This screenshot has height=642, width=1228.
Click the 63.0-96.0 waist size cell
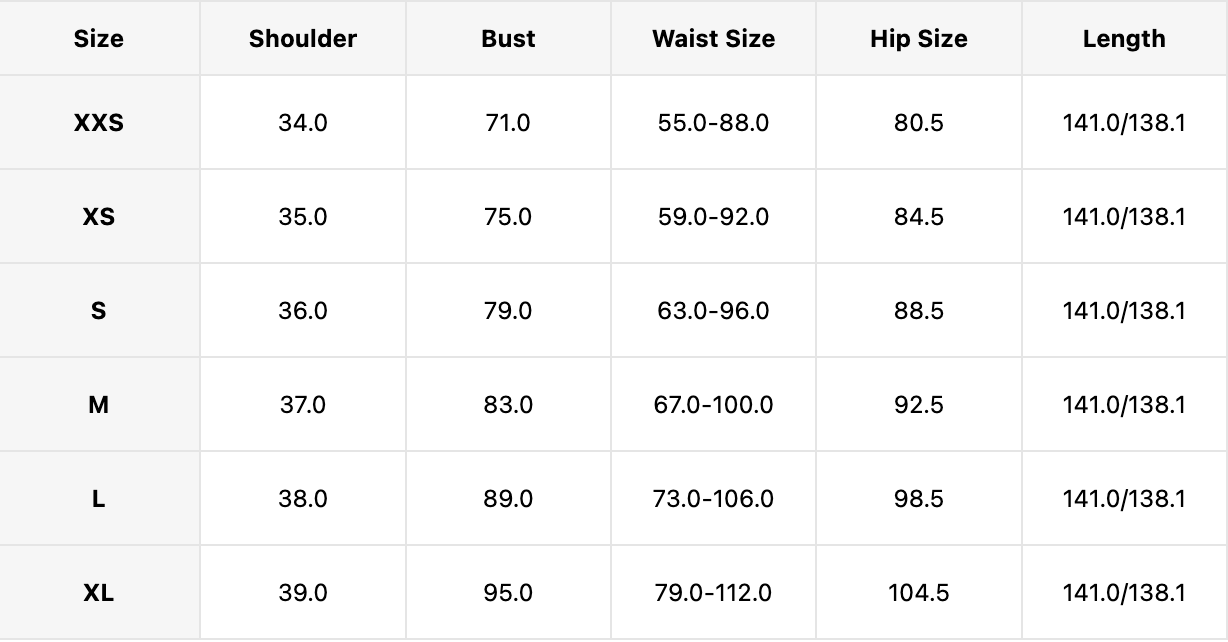pos(713,311)
